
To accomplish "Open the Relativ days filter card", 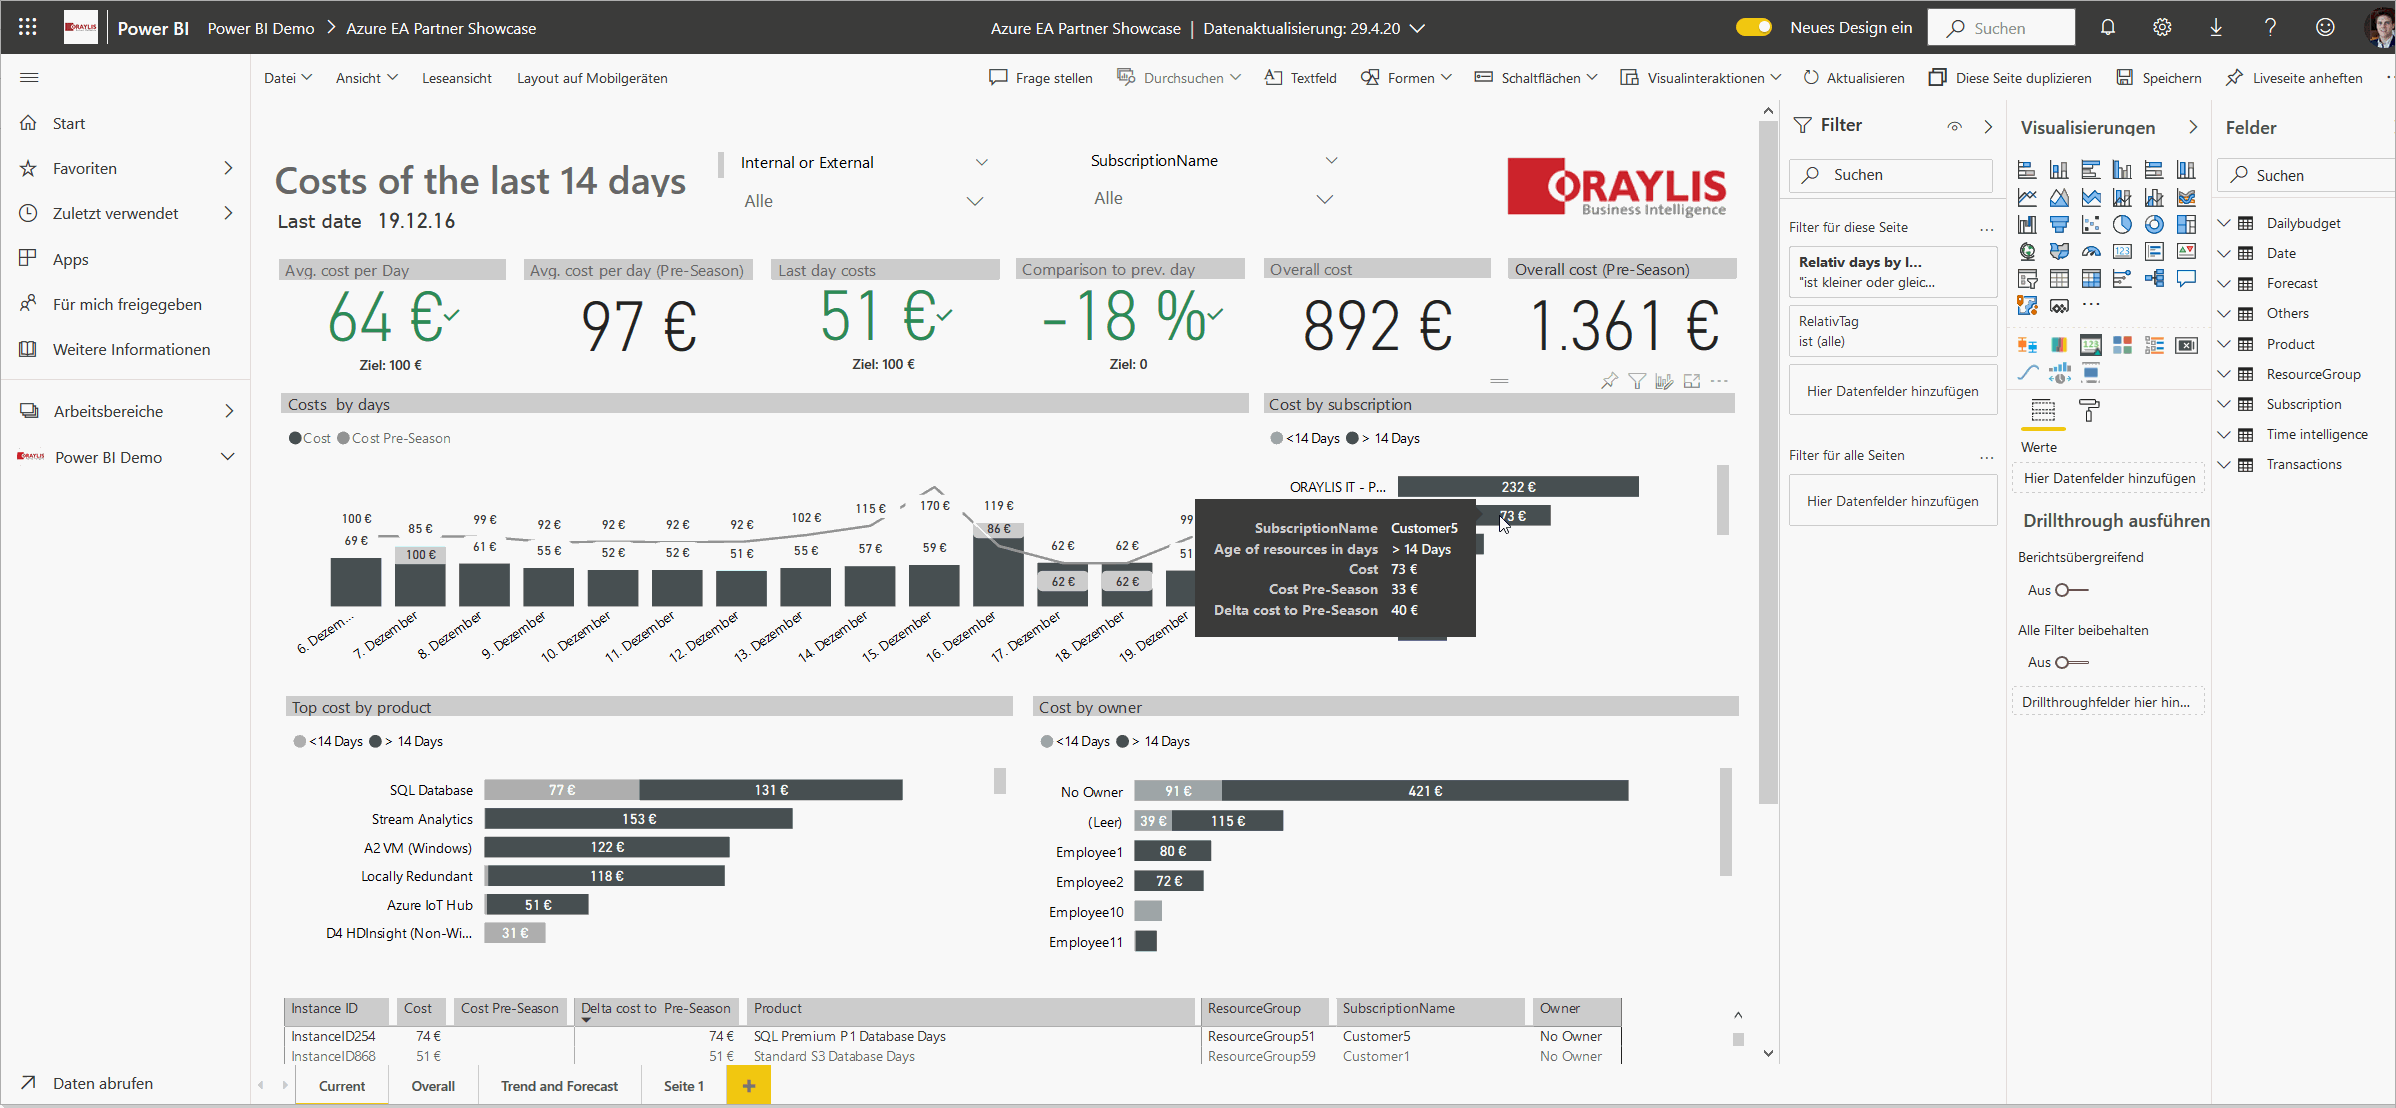I will (x=1892, y=272).
